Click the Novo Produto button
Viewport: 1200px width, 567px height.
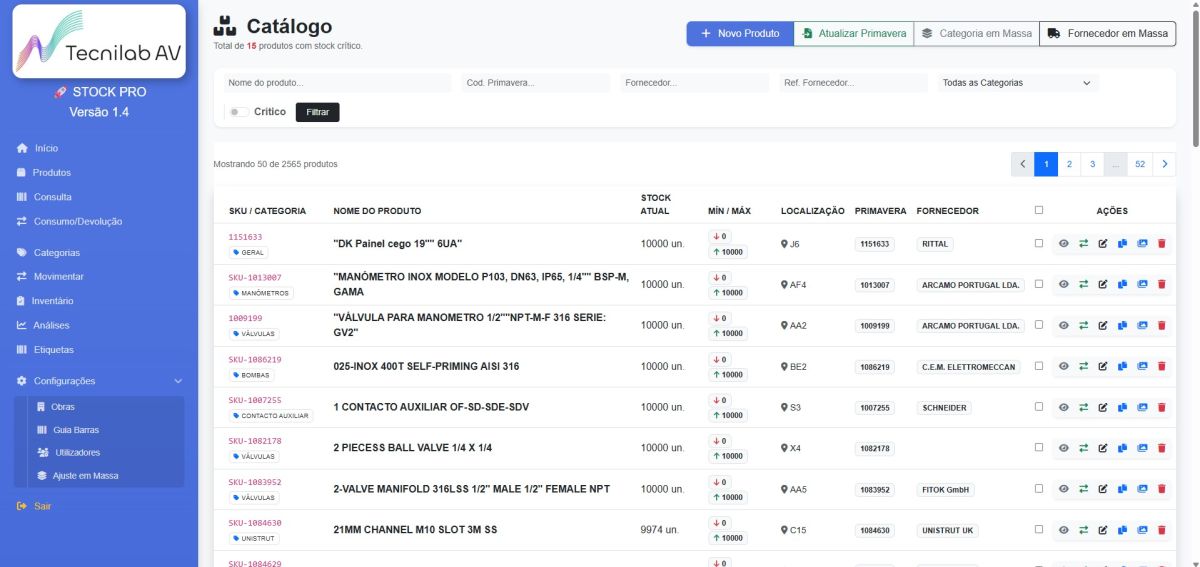click(740, 33)
